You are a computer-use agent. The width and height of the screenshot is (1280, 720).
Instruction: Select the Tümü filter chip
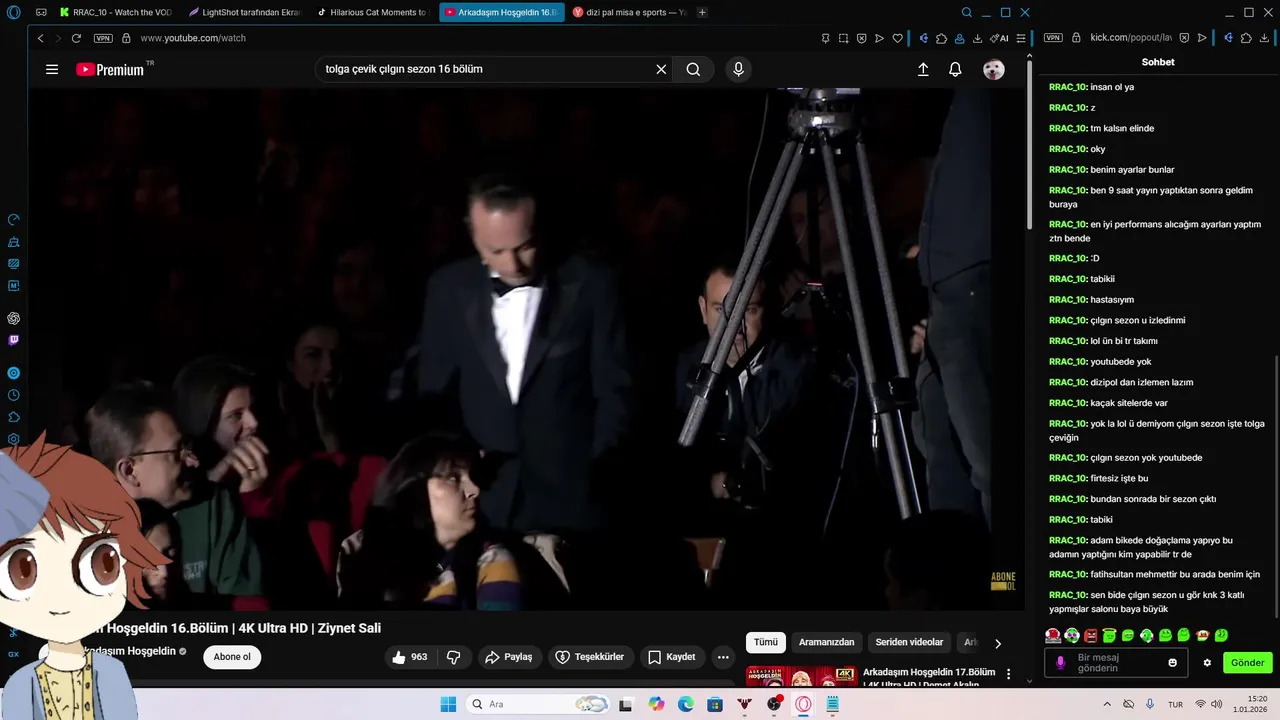pos(765,642)
